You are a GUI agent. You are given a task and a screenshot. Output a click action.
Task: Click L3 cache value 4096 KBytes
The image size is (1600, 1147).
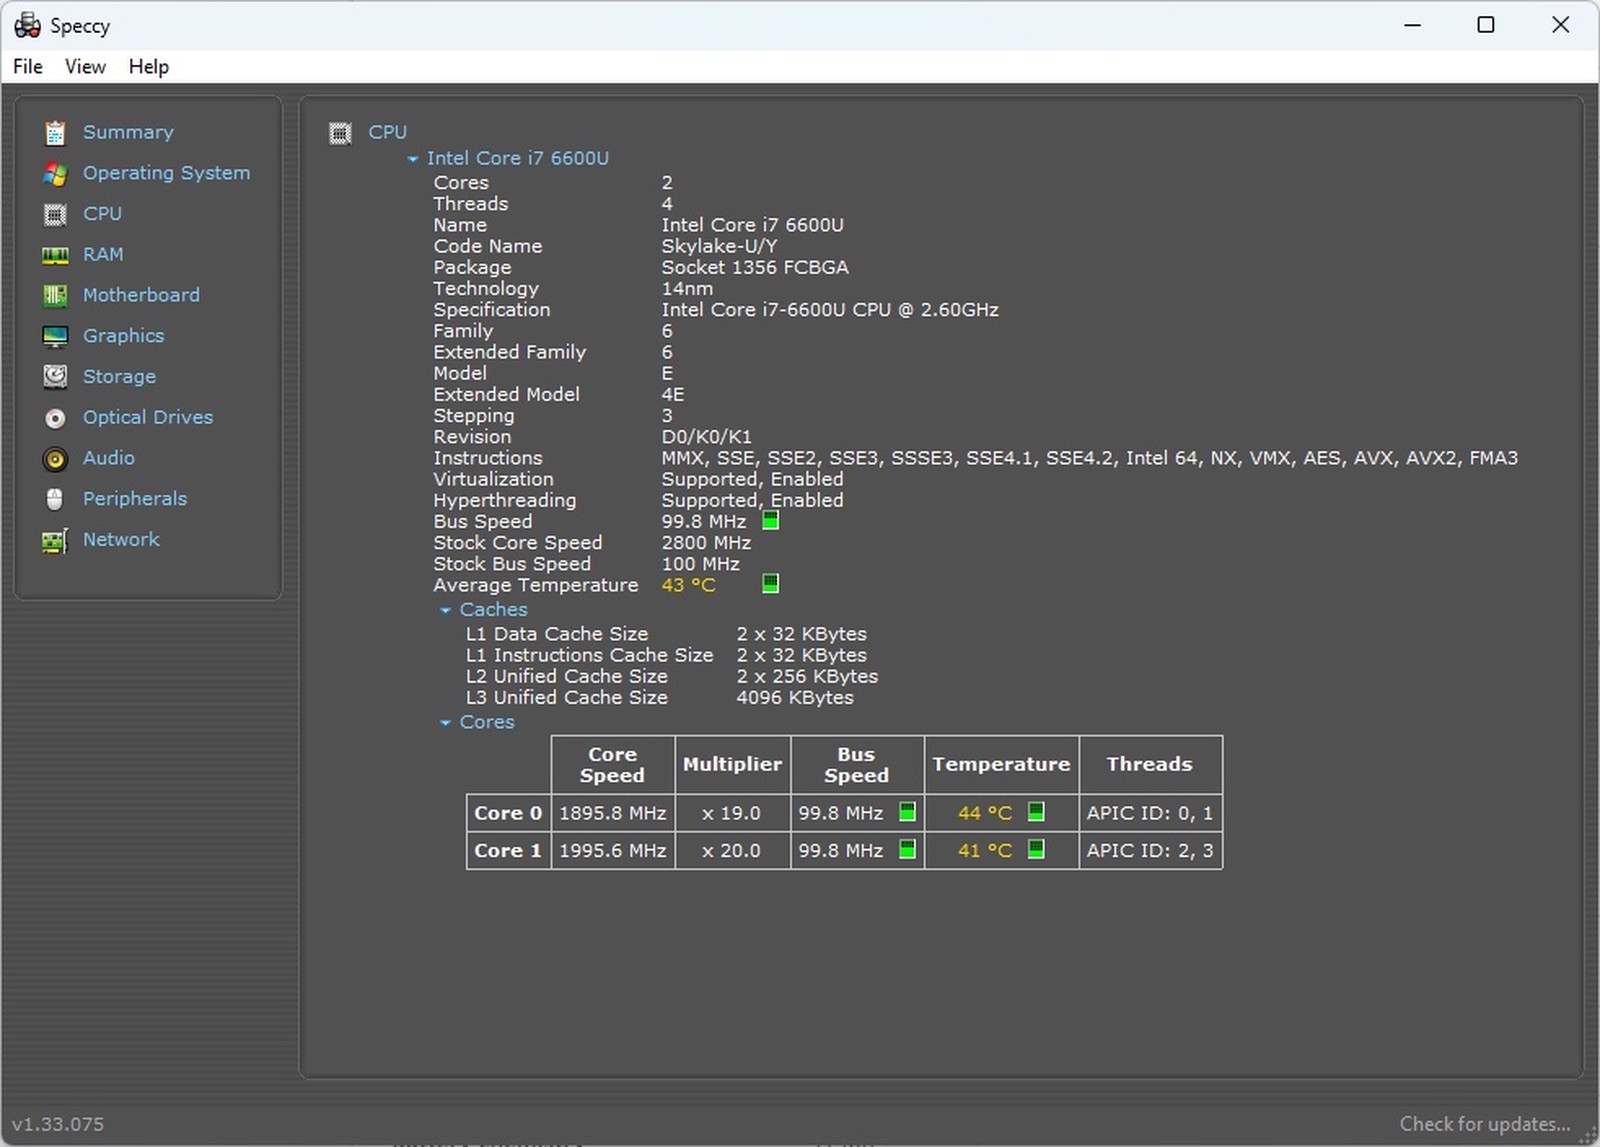point(795,698)
